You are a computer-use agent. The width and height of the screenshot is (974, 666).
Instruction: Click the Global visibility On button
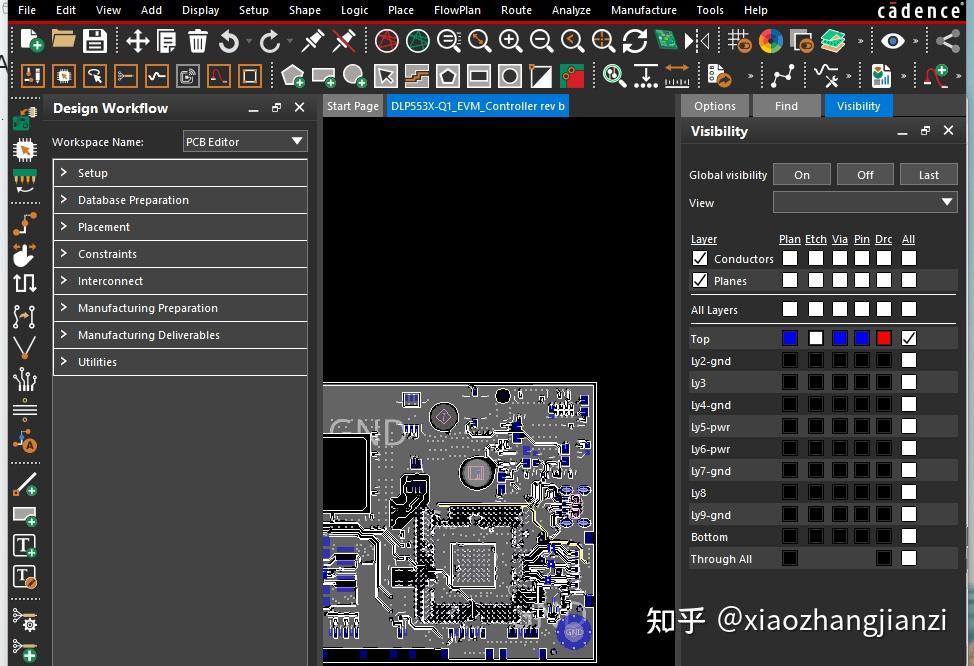pos(801,174)
